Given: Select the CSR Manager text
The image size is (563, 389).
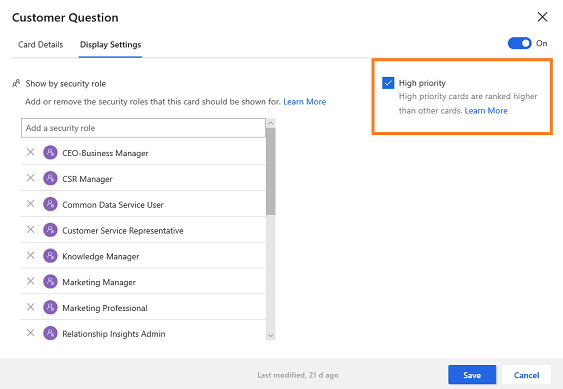Looking at the screenshot, I should click(87, 179).
